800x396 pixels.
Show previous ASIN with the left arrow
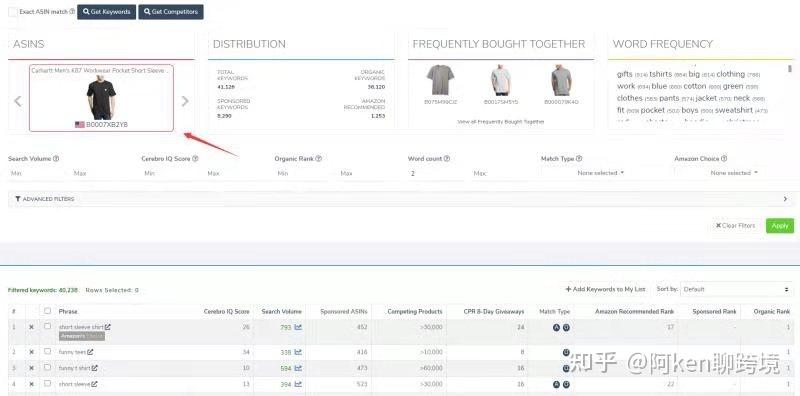(18, 101)
